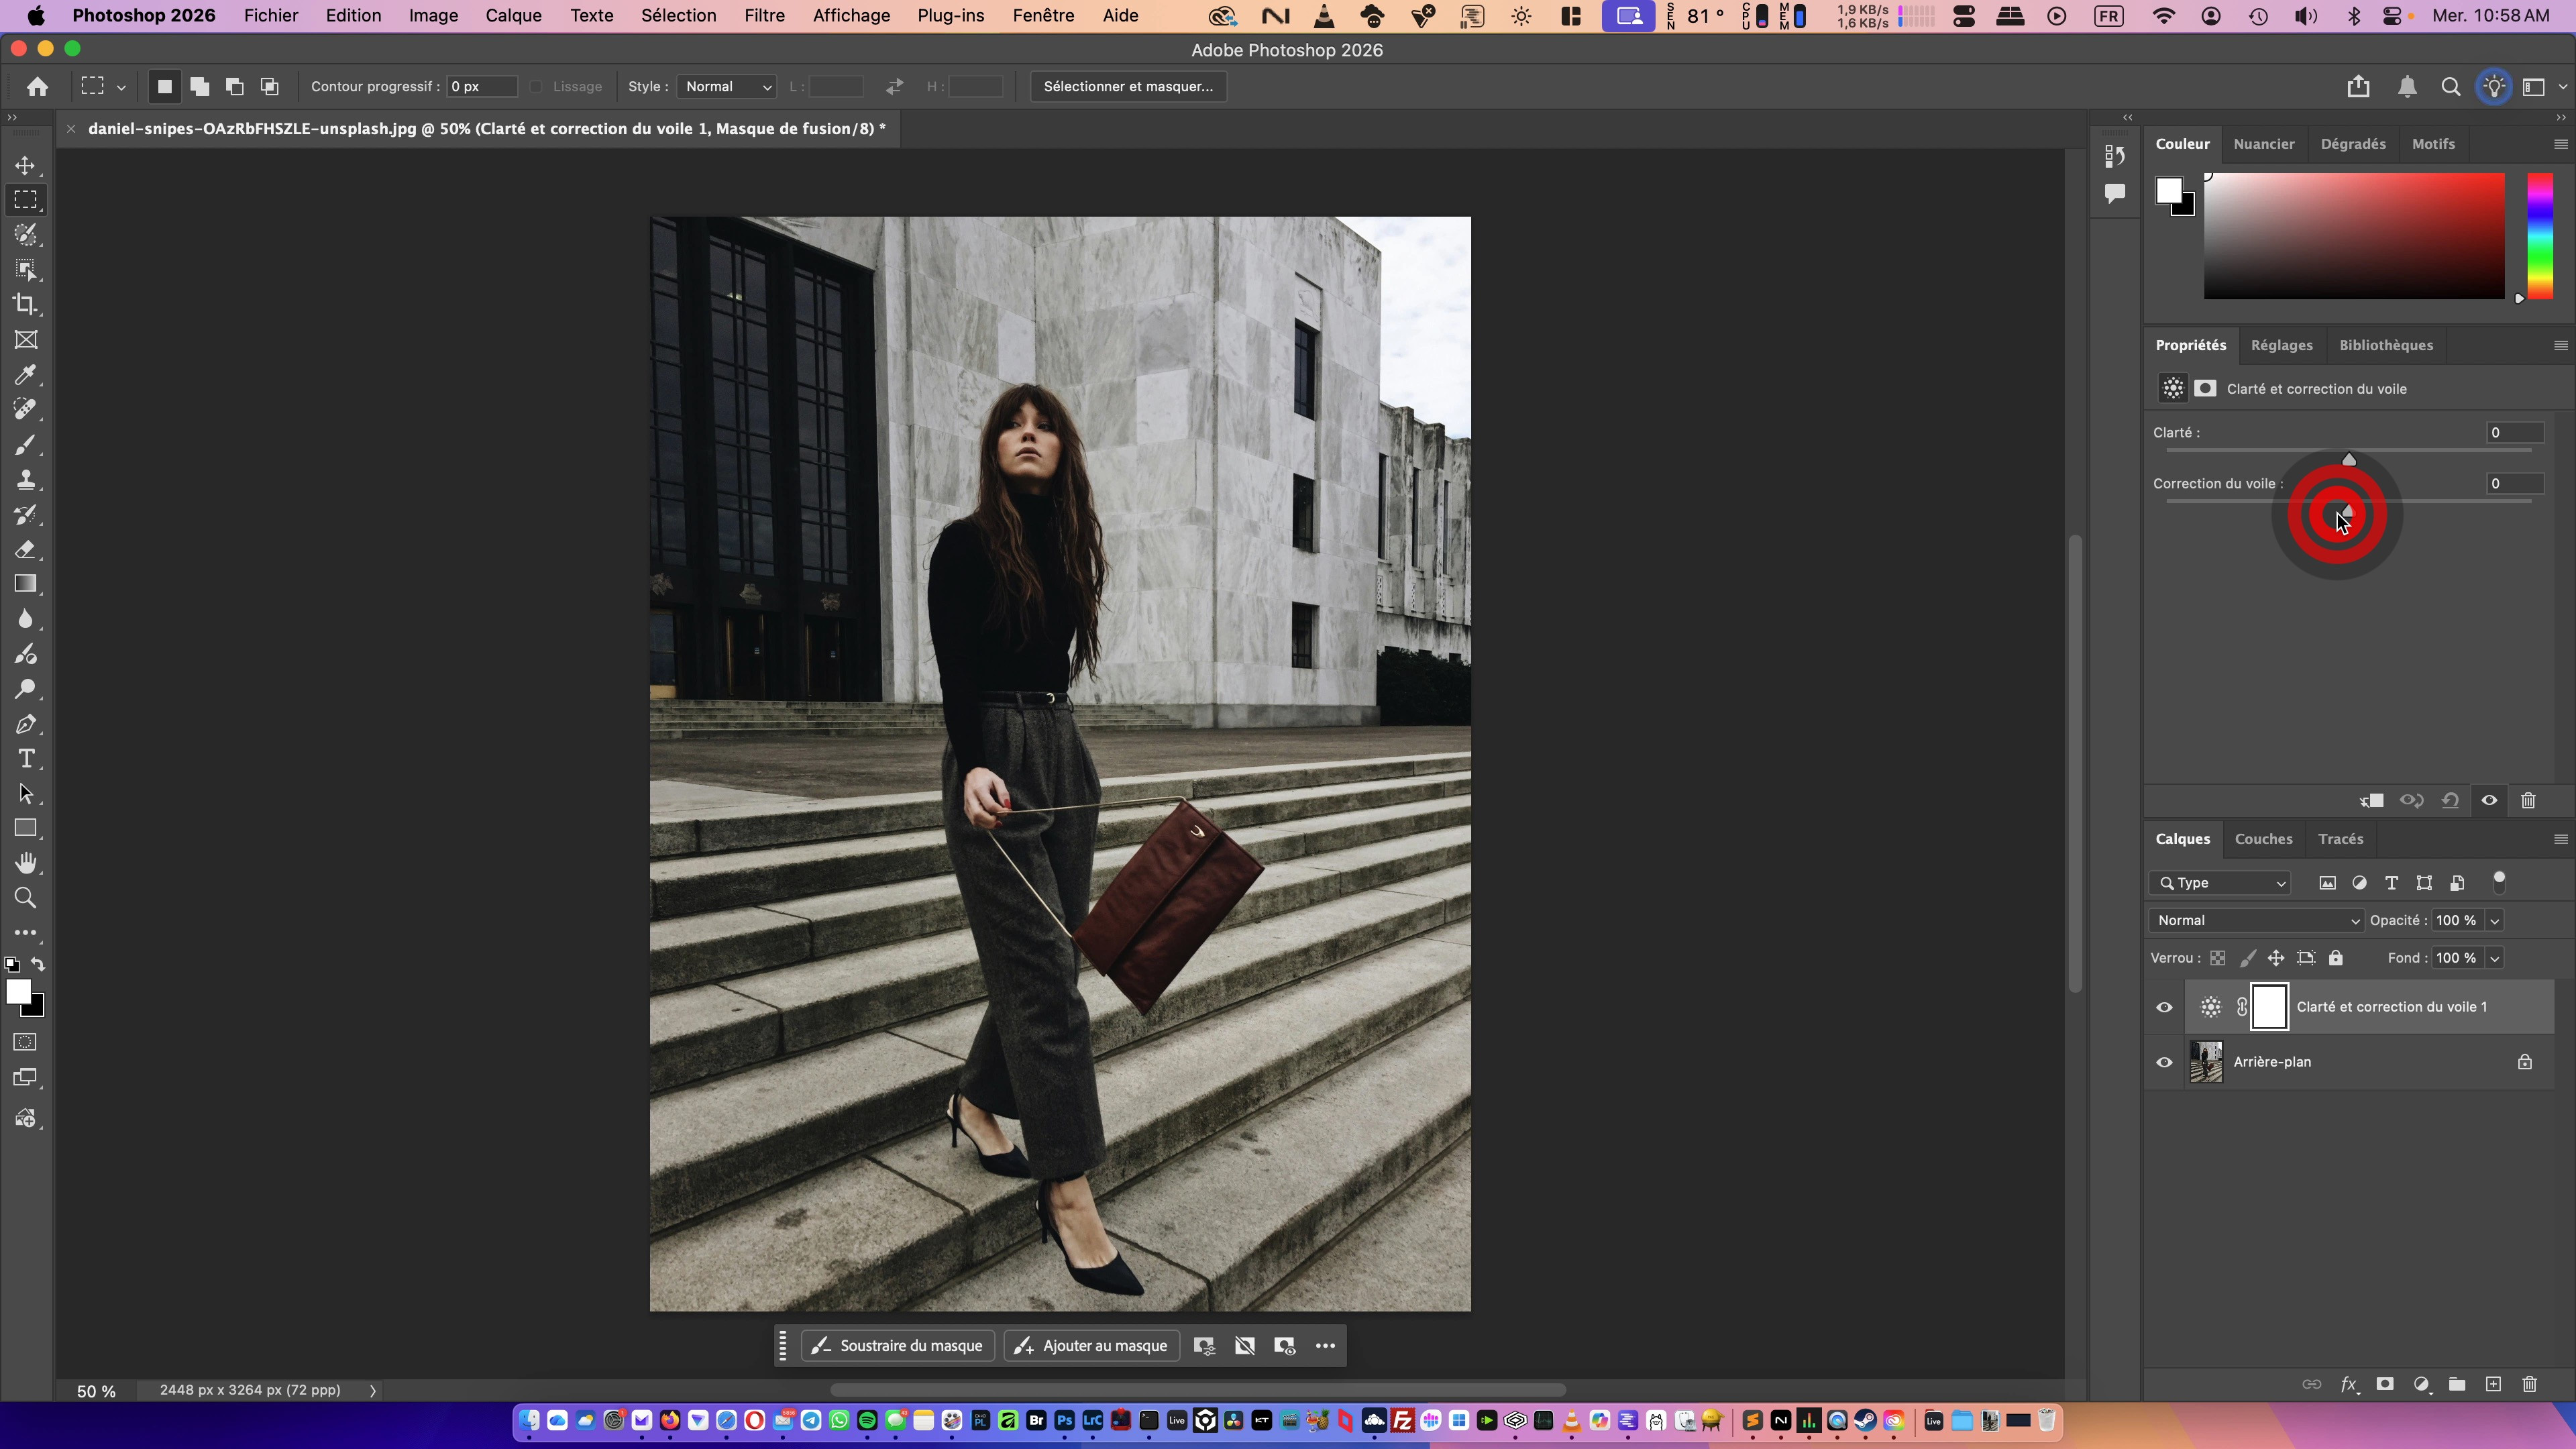Click the Clarté slider handle
This screenshot has width=2576, height=1449.
pos(2349,459)
